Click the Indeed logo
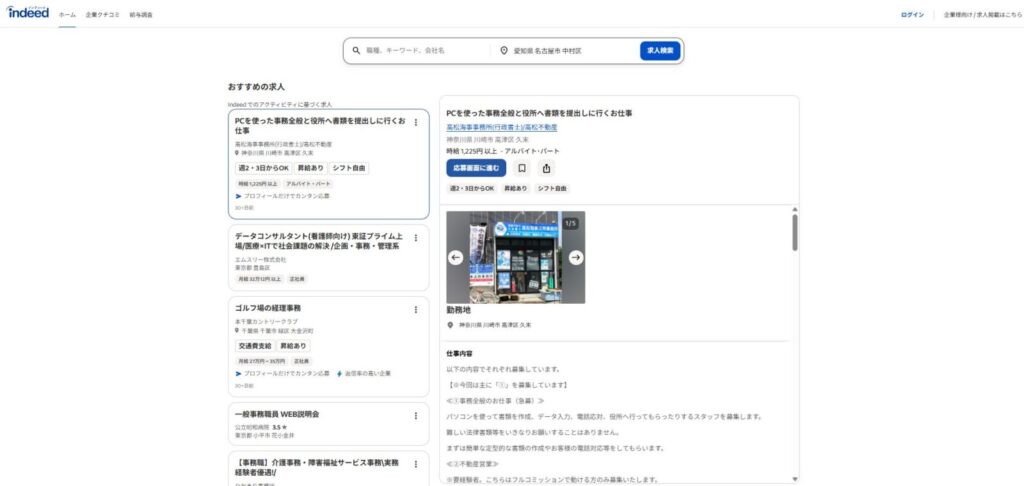1024x486 pixels. 28,12
